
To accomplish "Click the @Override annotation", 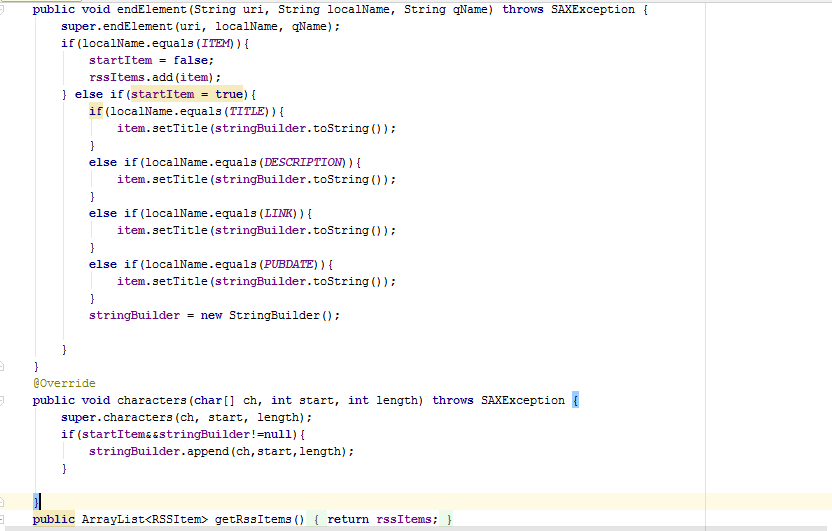I will pos(64,383).
